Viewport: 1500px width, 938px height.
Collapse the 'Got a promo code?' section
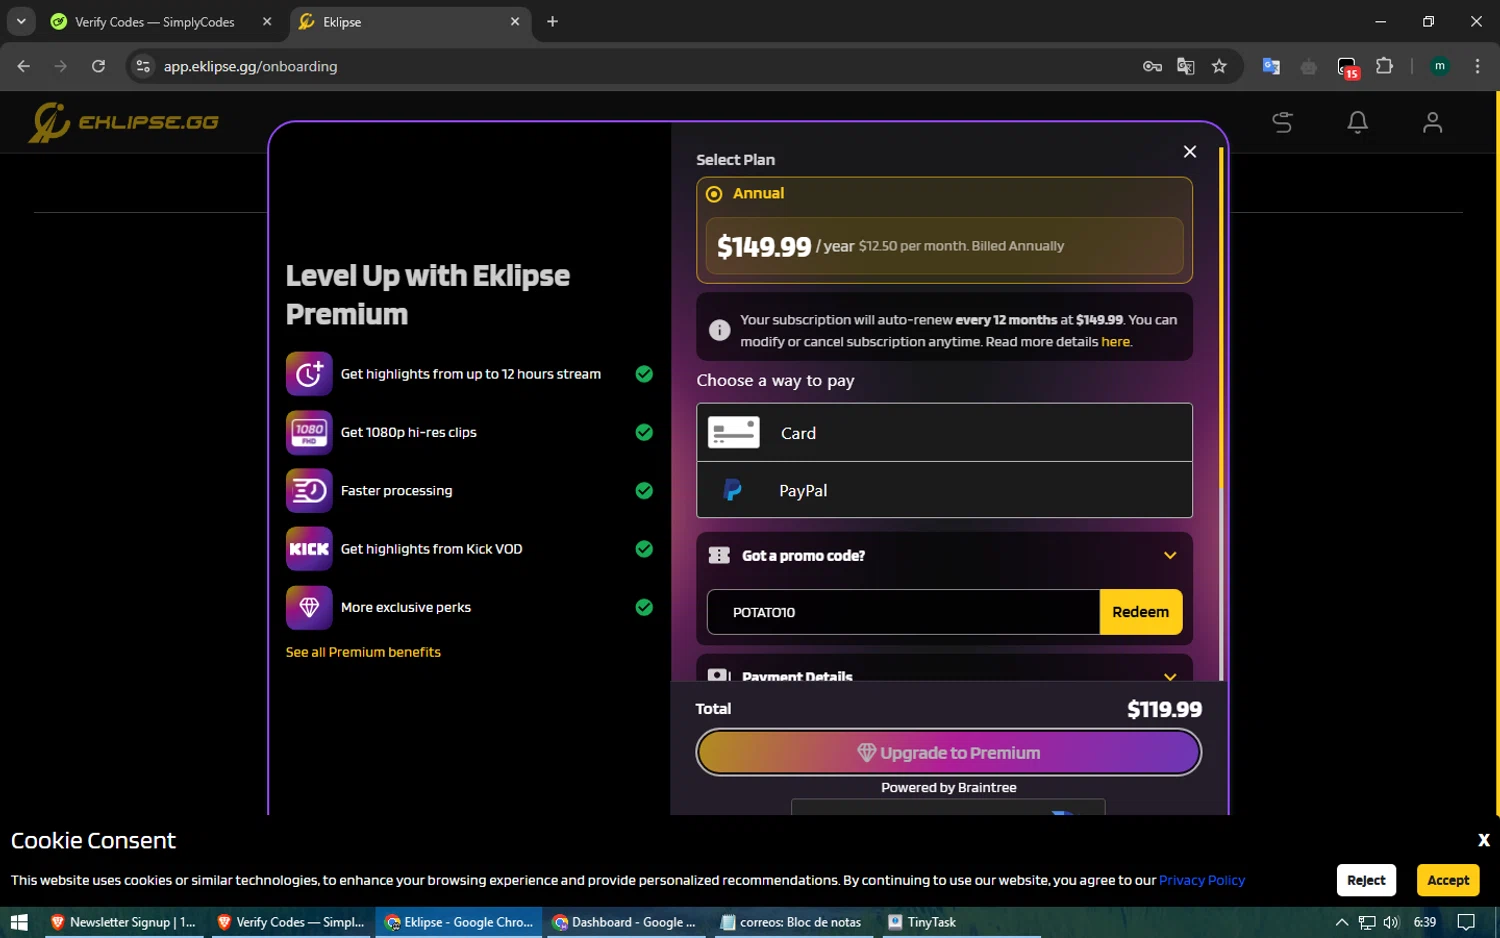1170,556
